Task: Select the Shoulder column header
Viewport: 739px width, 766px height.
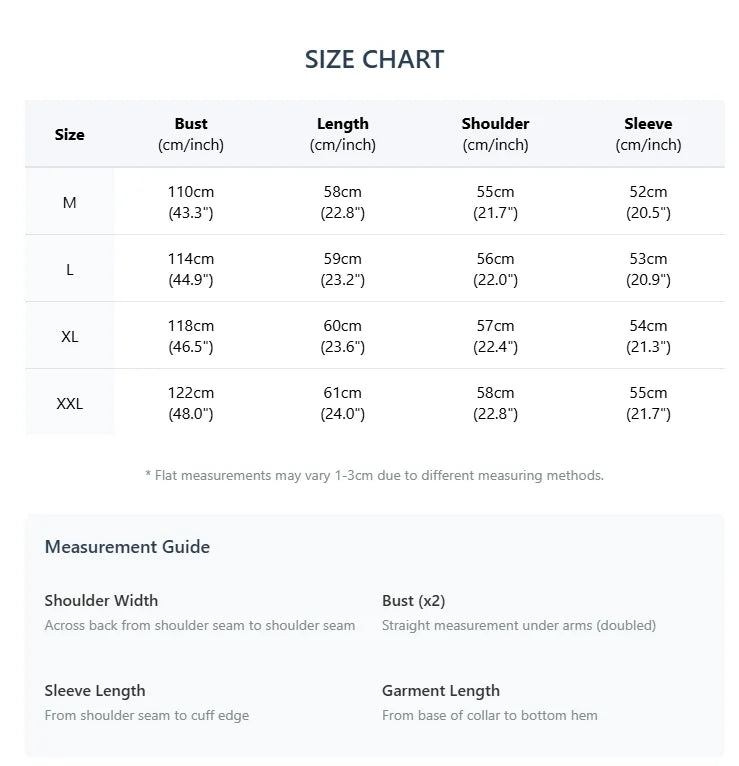Action: pyautogui.click(x=495, y=134)
